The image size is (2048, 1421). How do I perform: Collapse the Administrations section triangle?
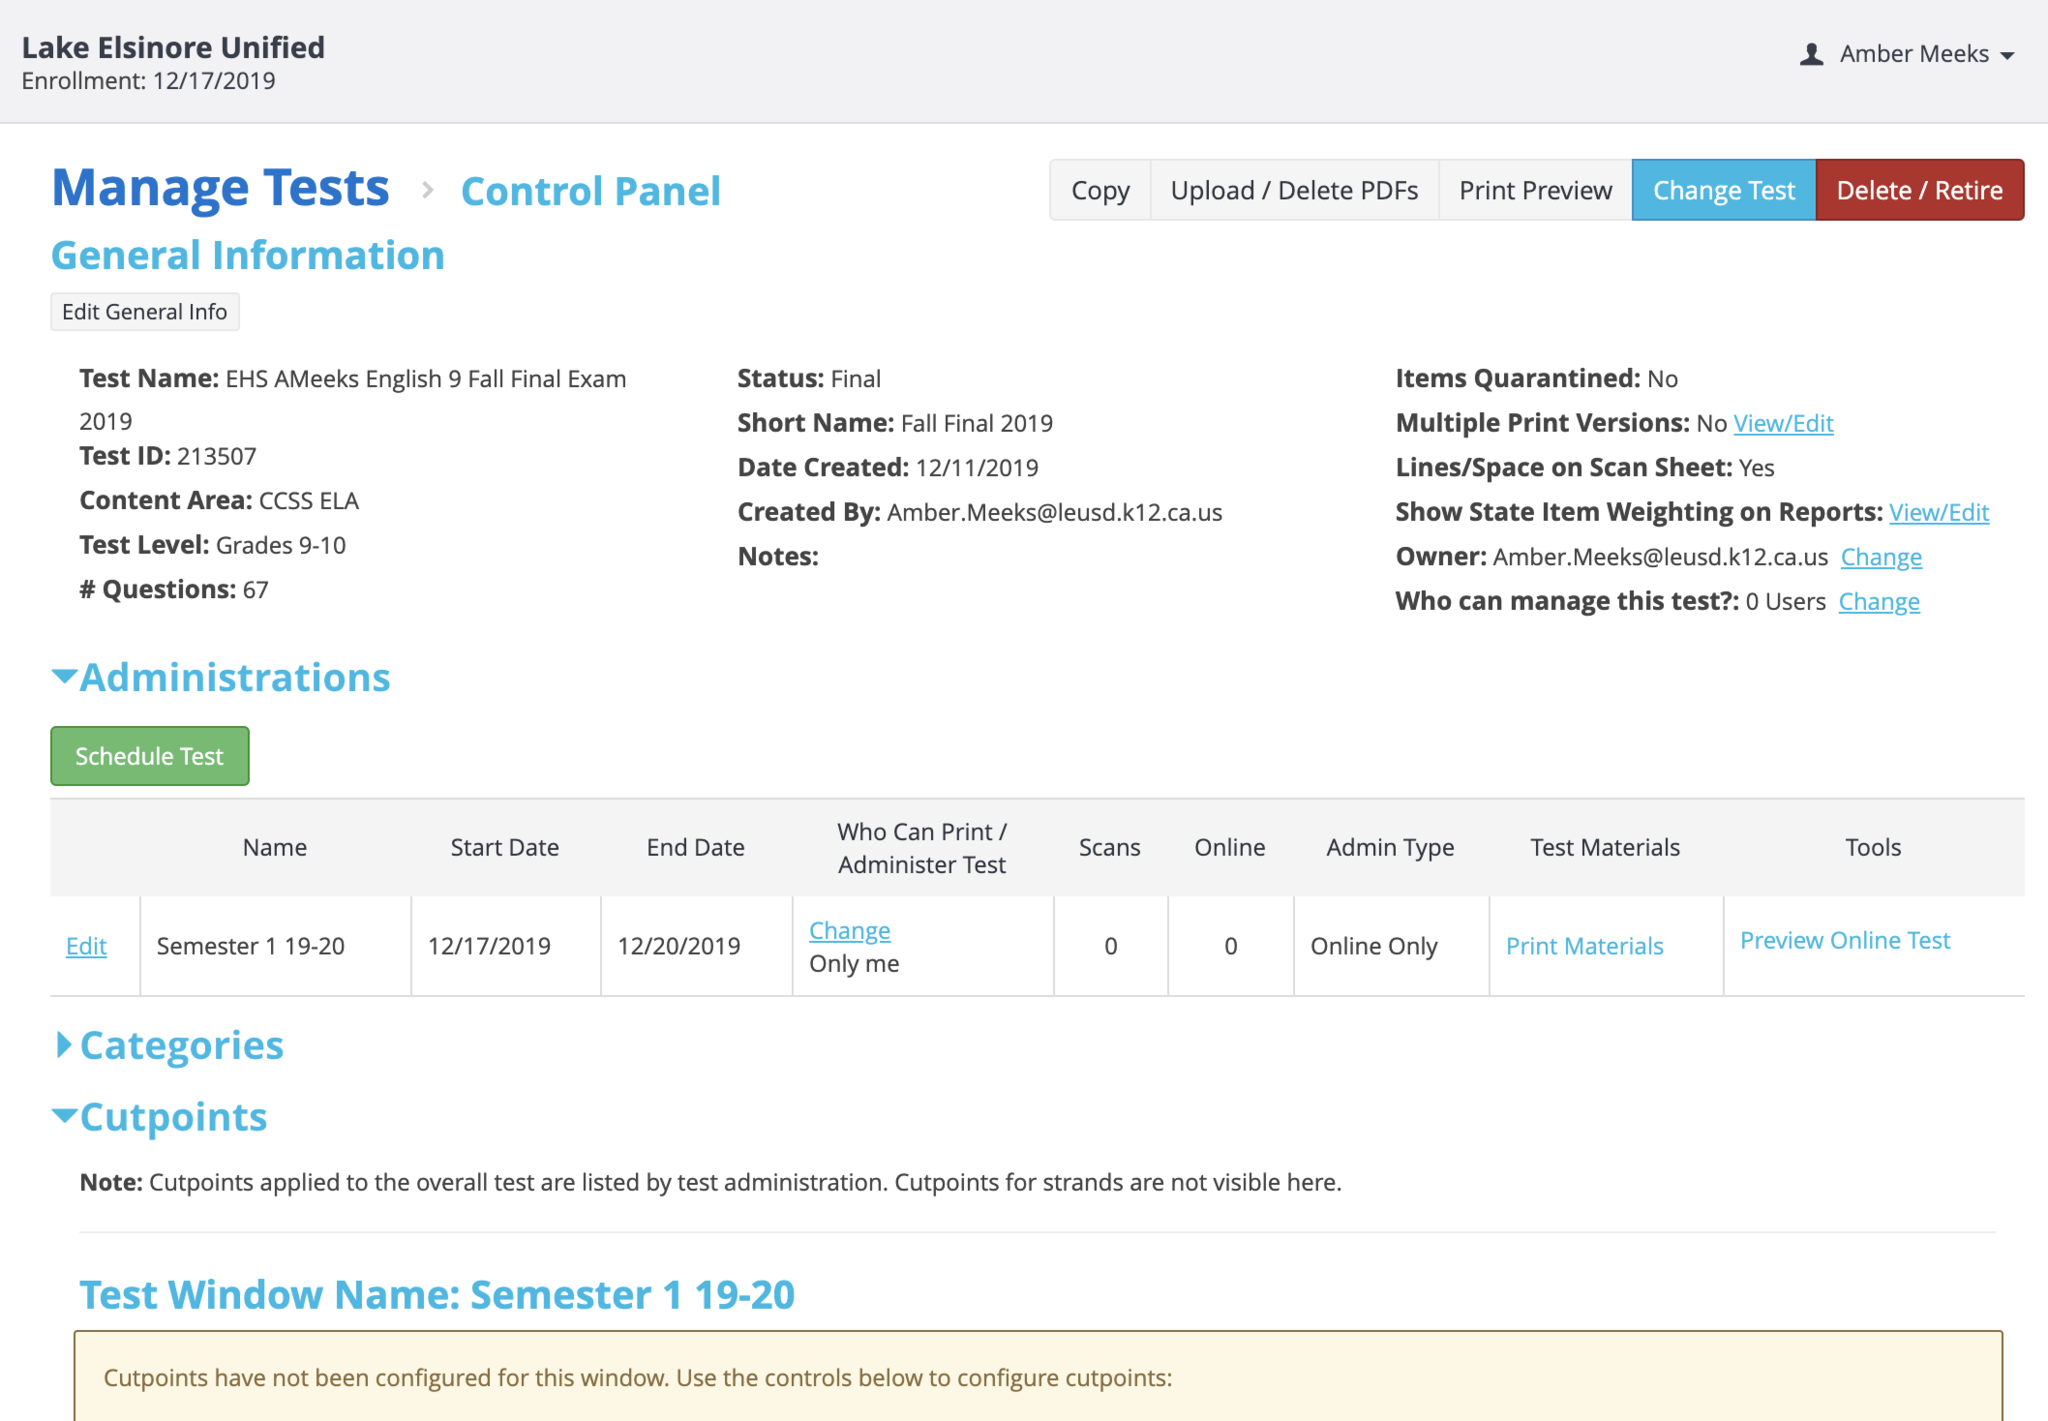pyautogui.click(x=64, y=677)
